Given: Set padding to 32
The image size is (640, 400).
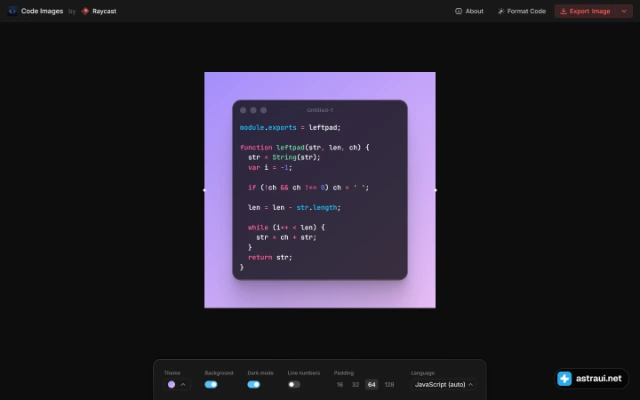Looking at the screenshot, I should tap(356, 384).
